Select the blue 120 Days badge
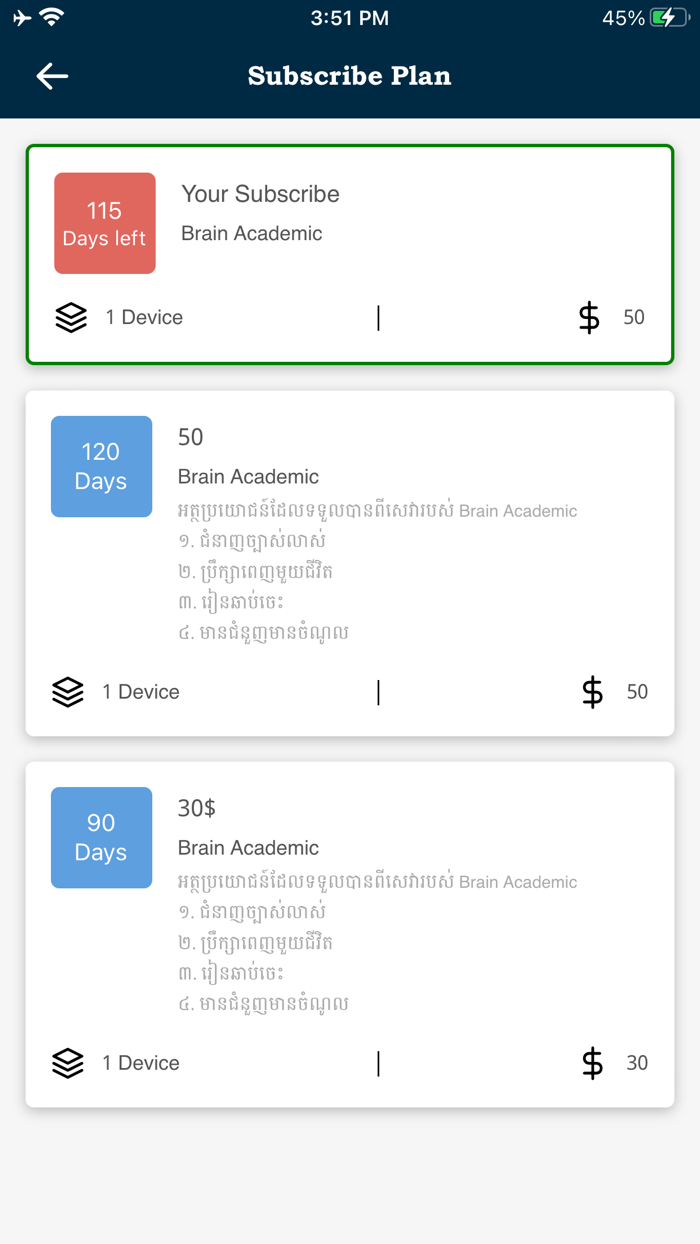This screenshot has height=1244, width=700. click(x=101, y=466)
